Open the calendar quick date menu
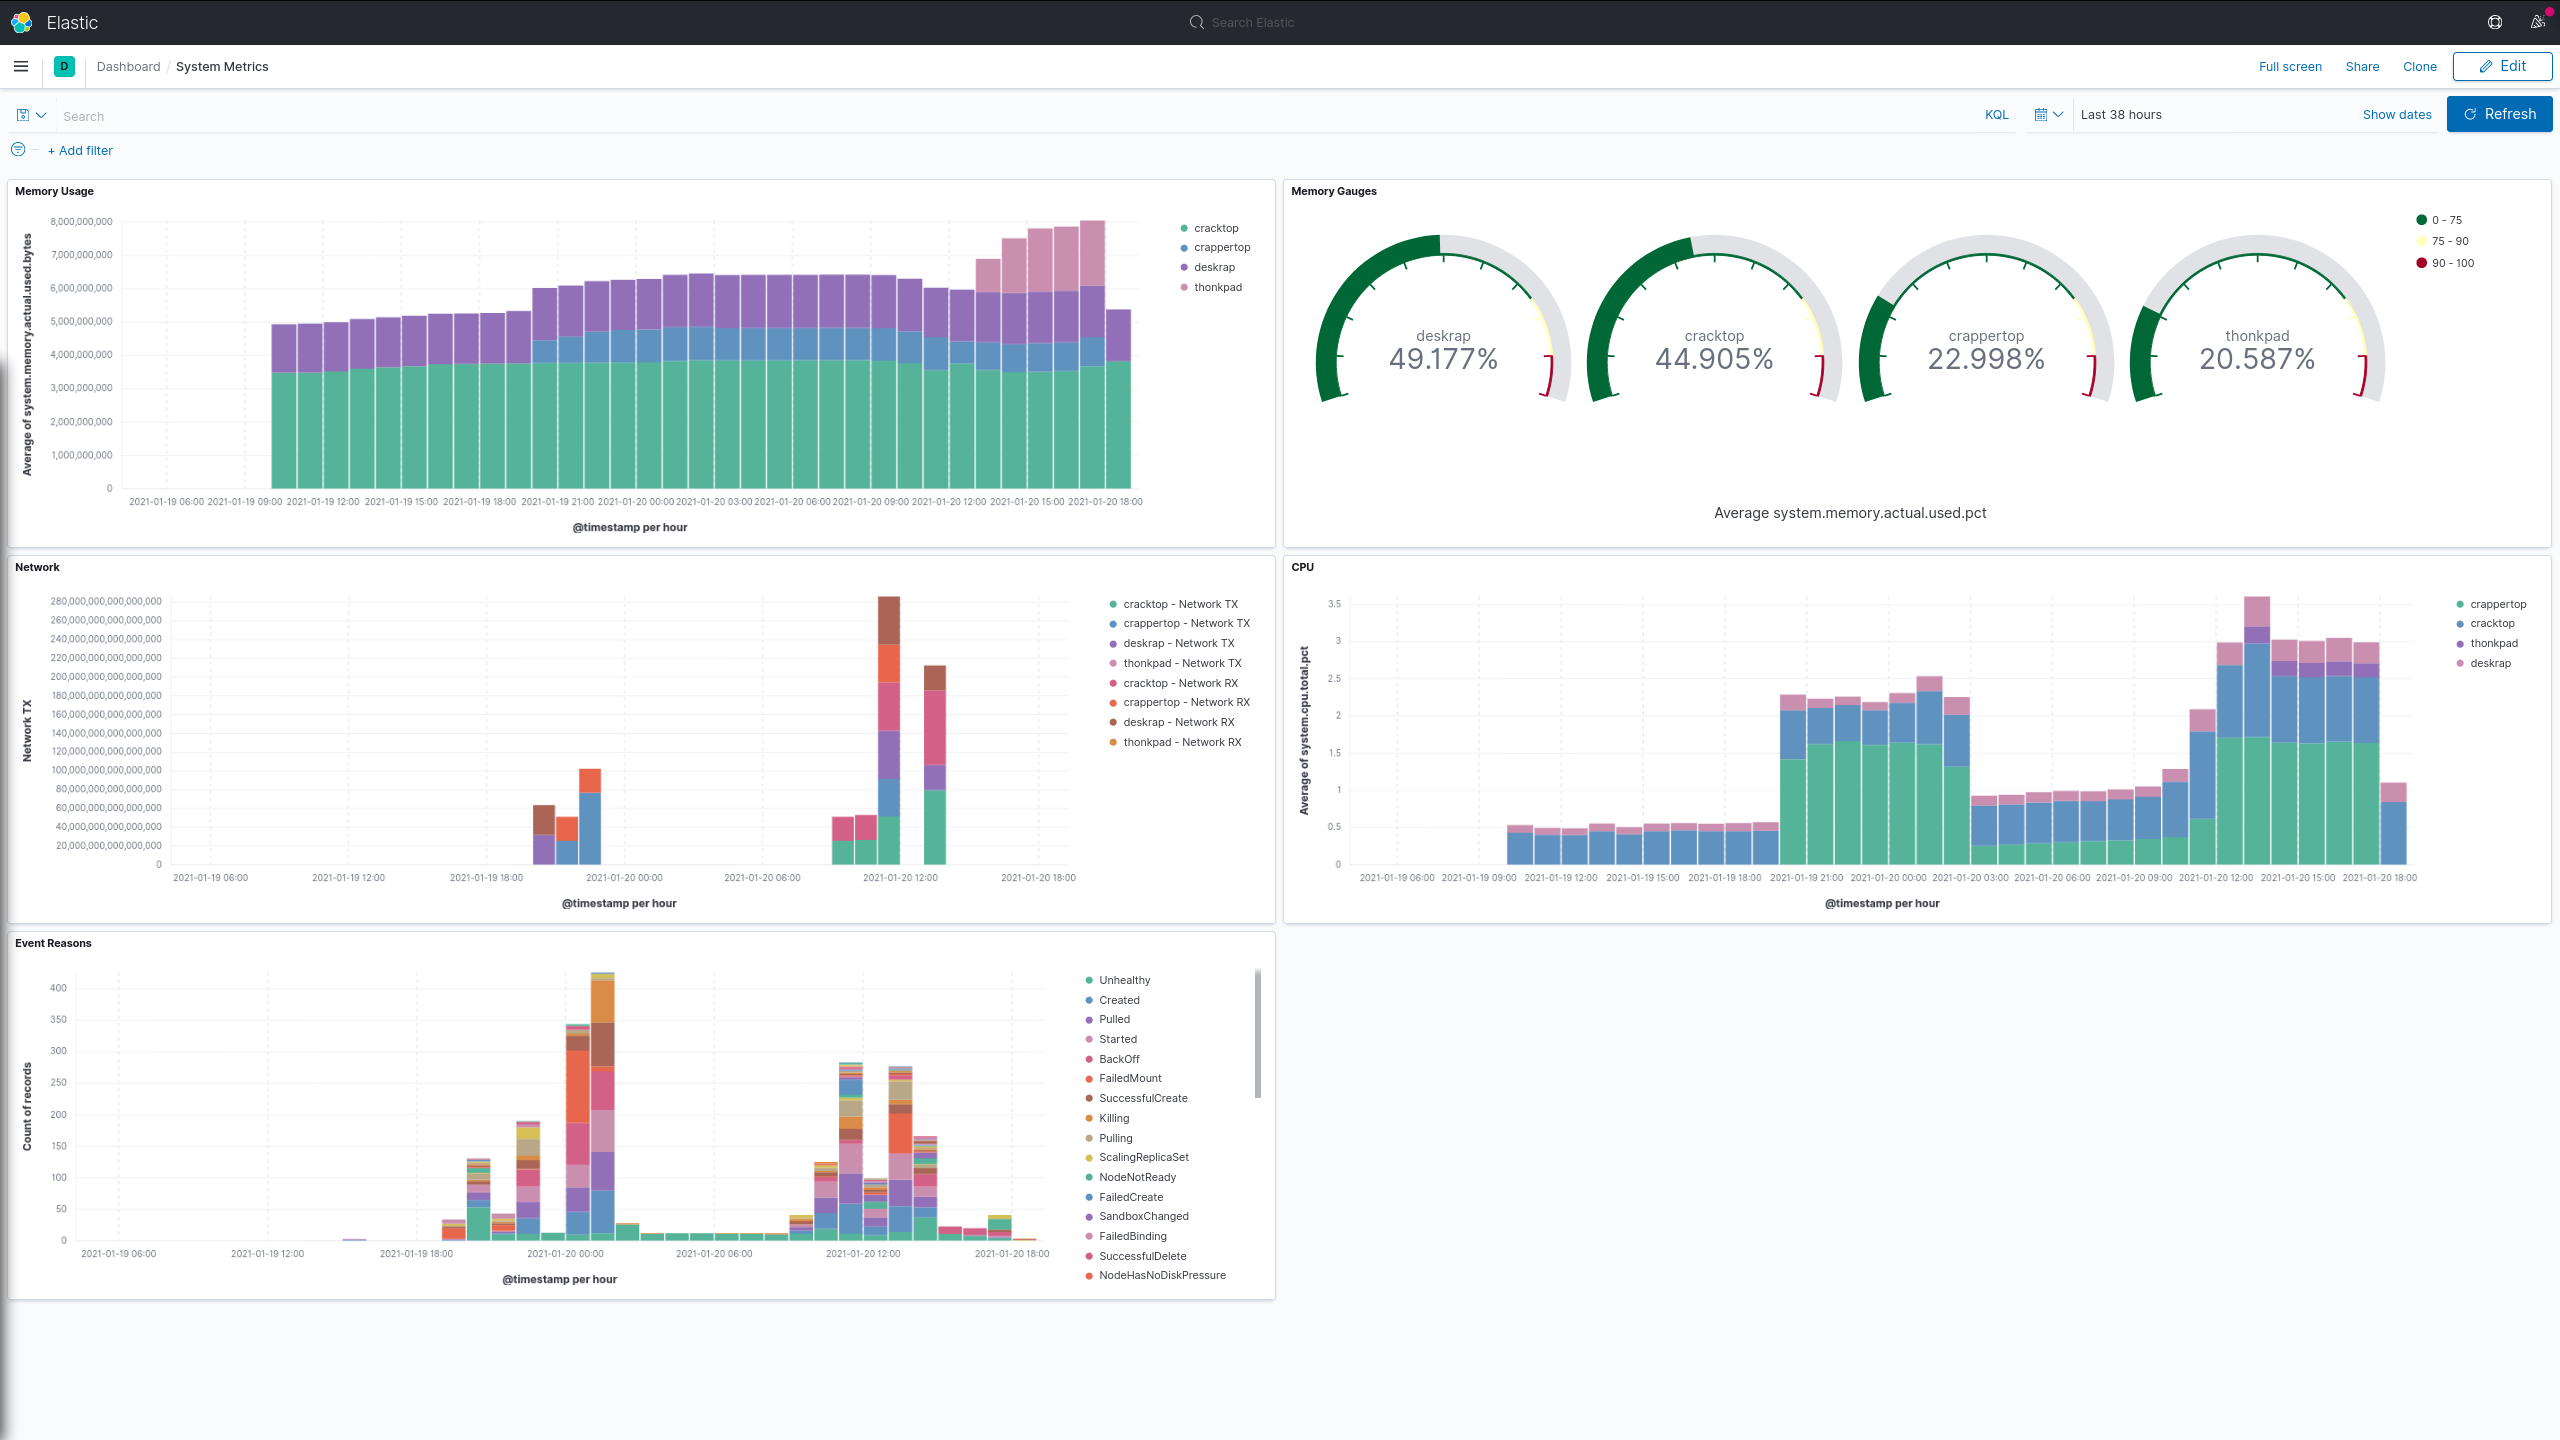The height and width of the screenshot is (1440, 2560). tap(2048, 115)
